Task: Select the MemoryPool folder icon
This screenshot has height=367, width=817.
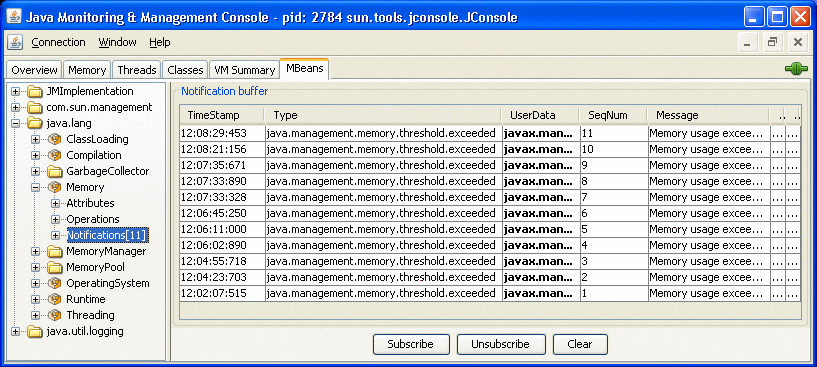Action: coord(54,267)
